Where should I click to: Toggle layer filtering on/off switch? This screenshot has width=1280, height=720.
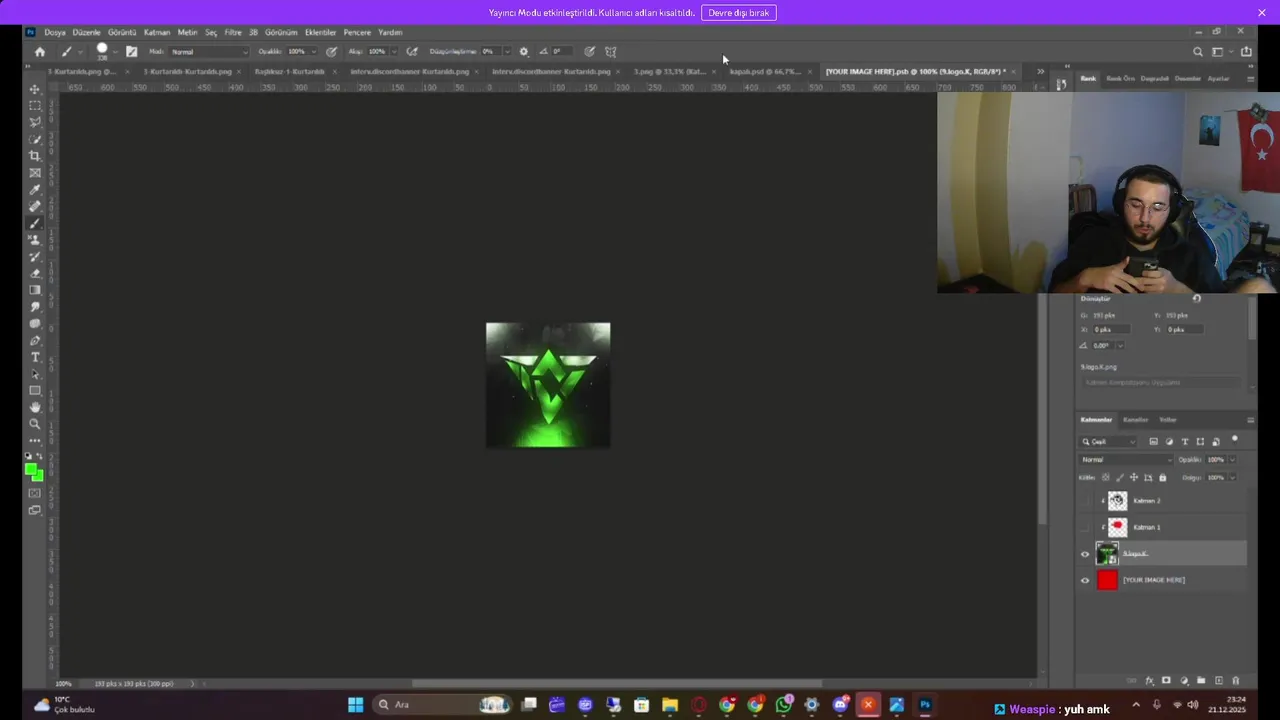[1235, 439]
